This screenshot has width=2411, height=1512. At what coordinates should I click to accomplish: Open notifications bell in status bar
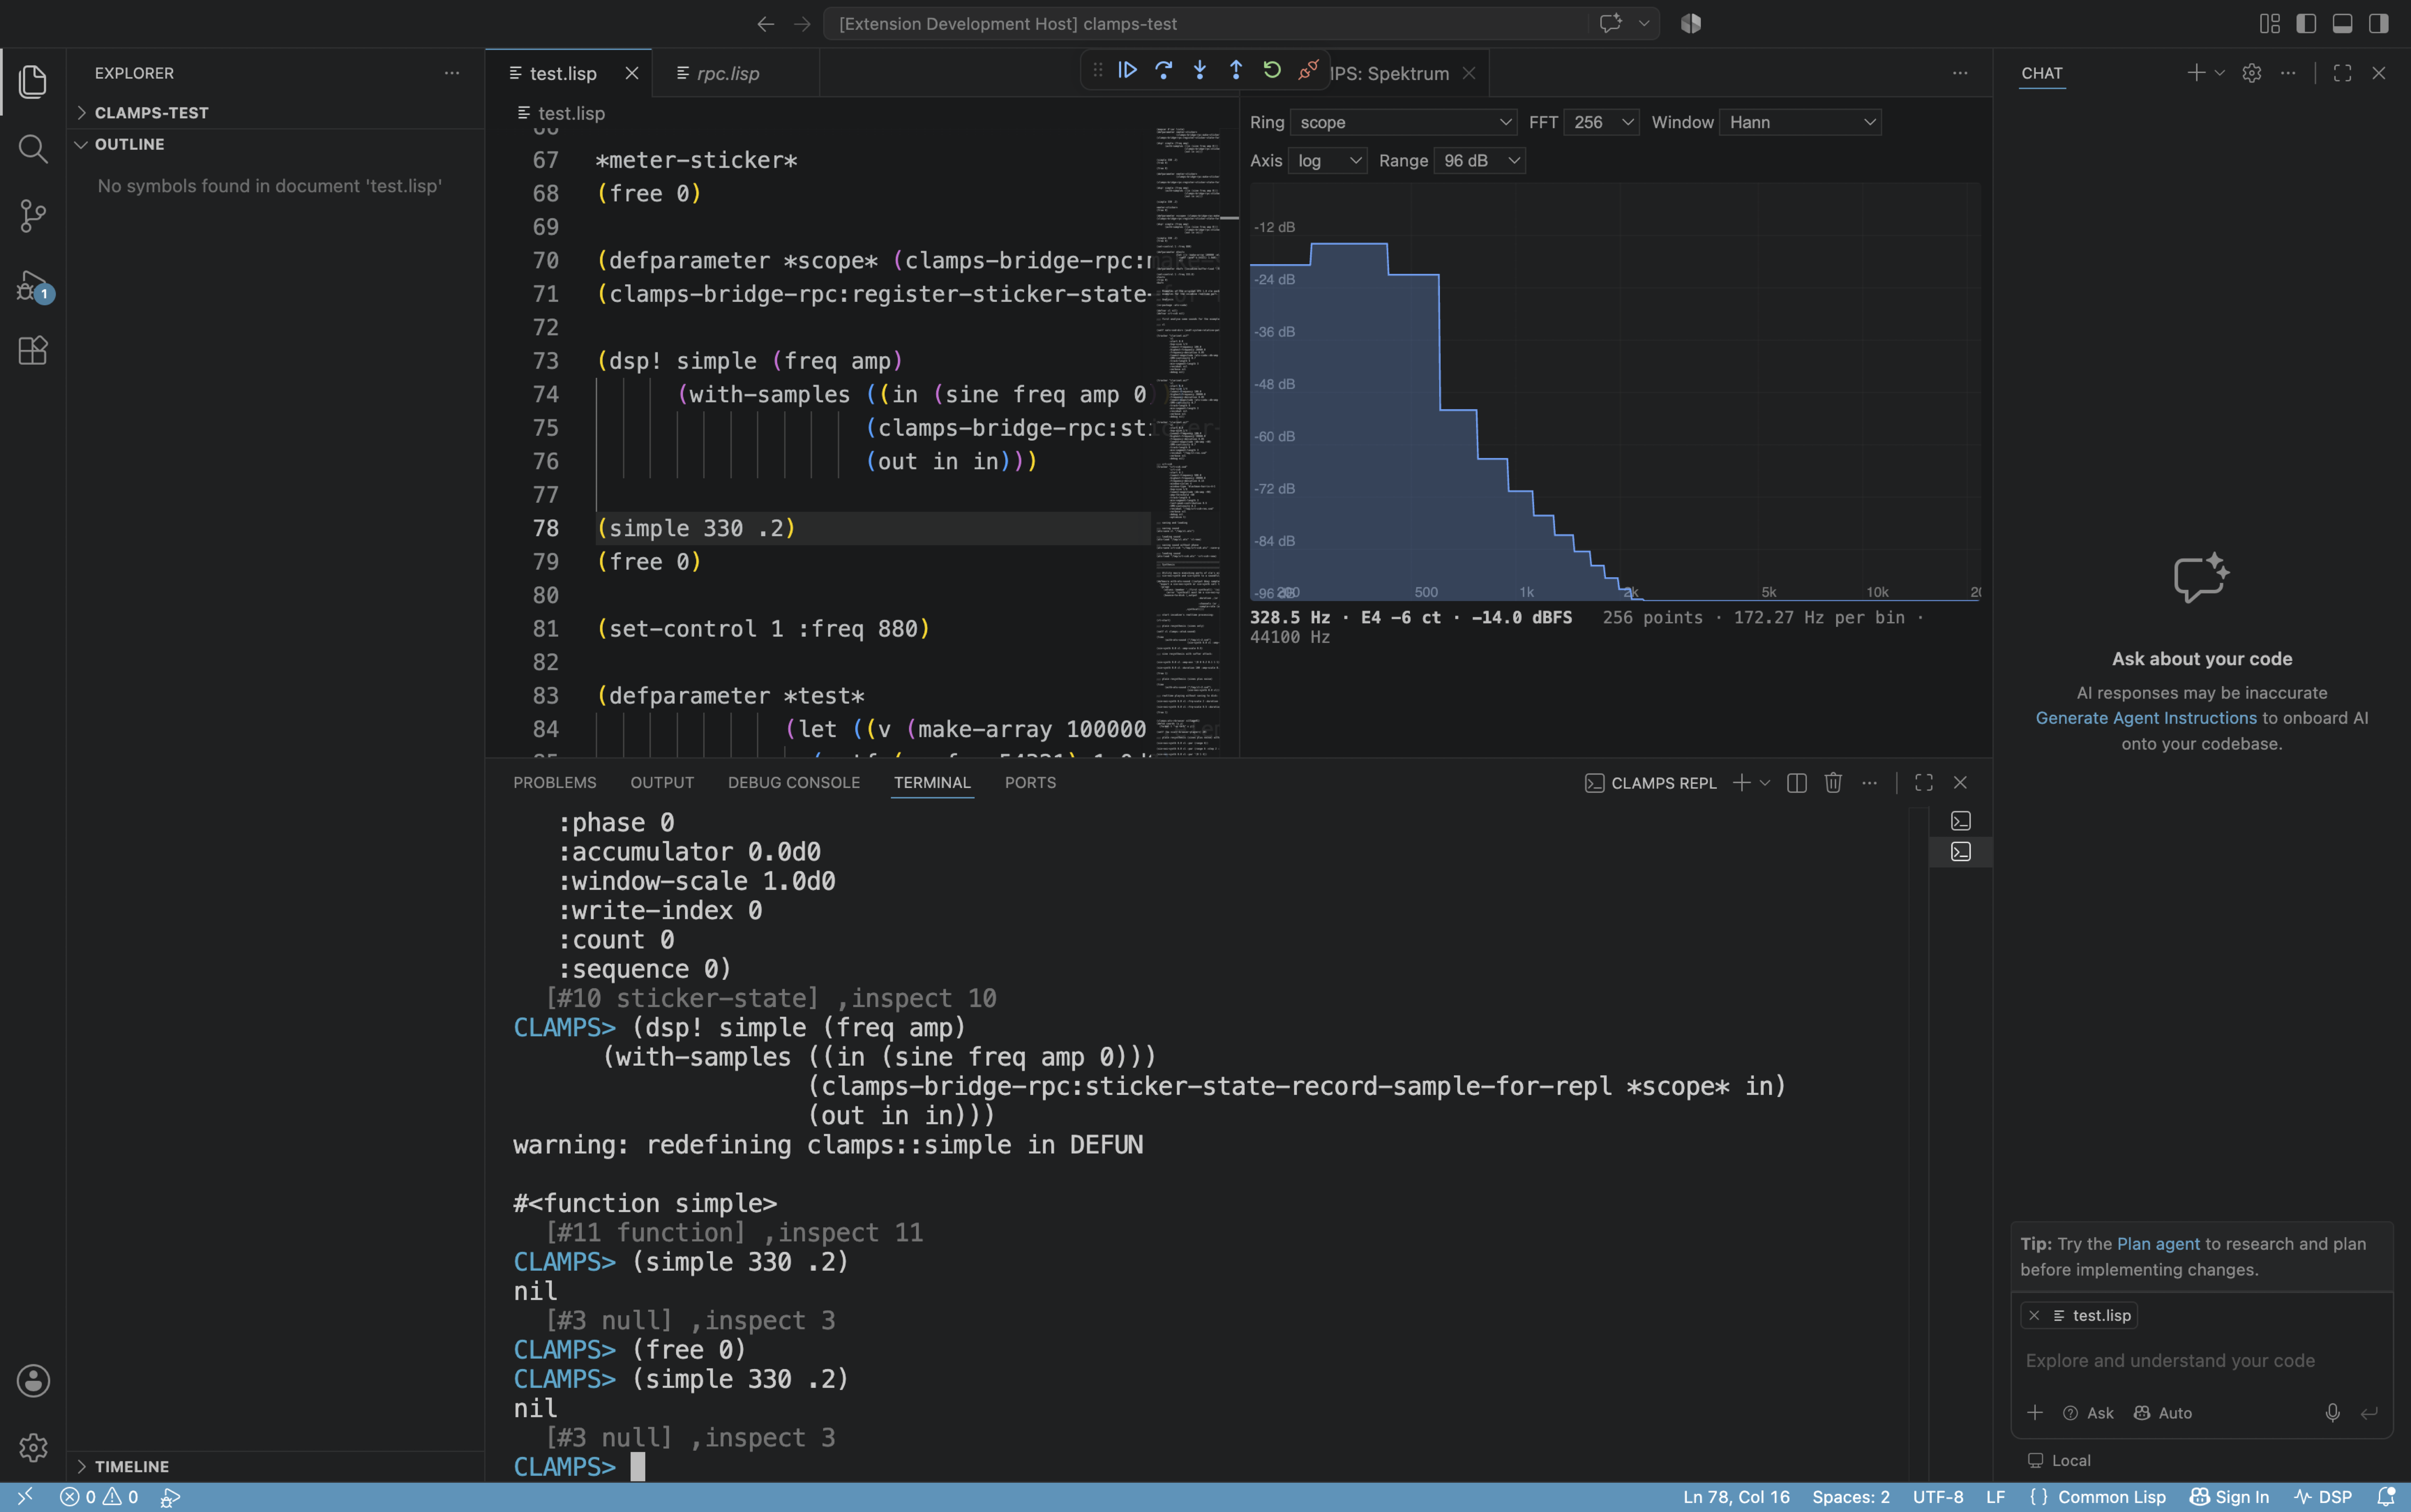[2386, 1497]
